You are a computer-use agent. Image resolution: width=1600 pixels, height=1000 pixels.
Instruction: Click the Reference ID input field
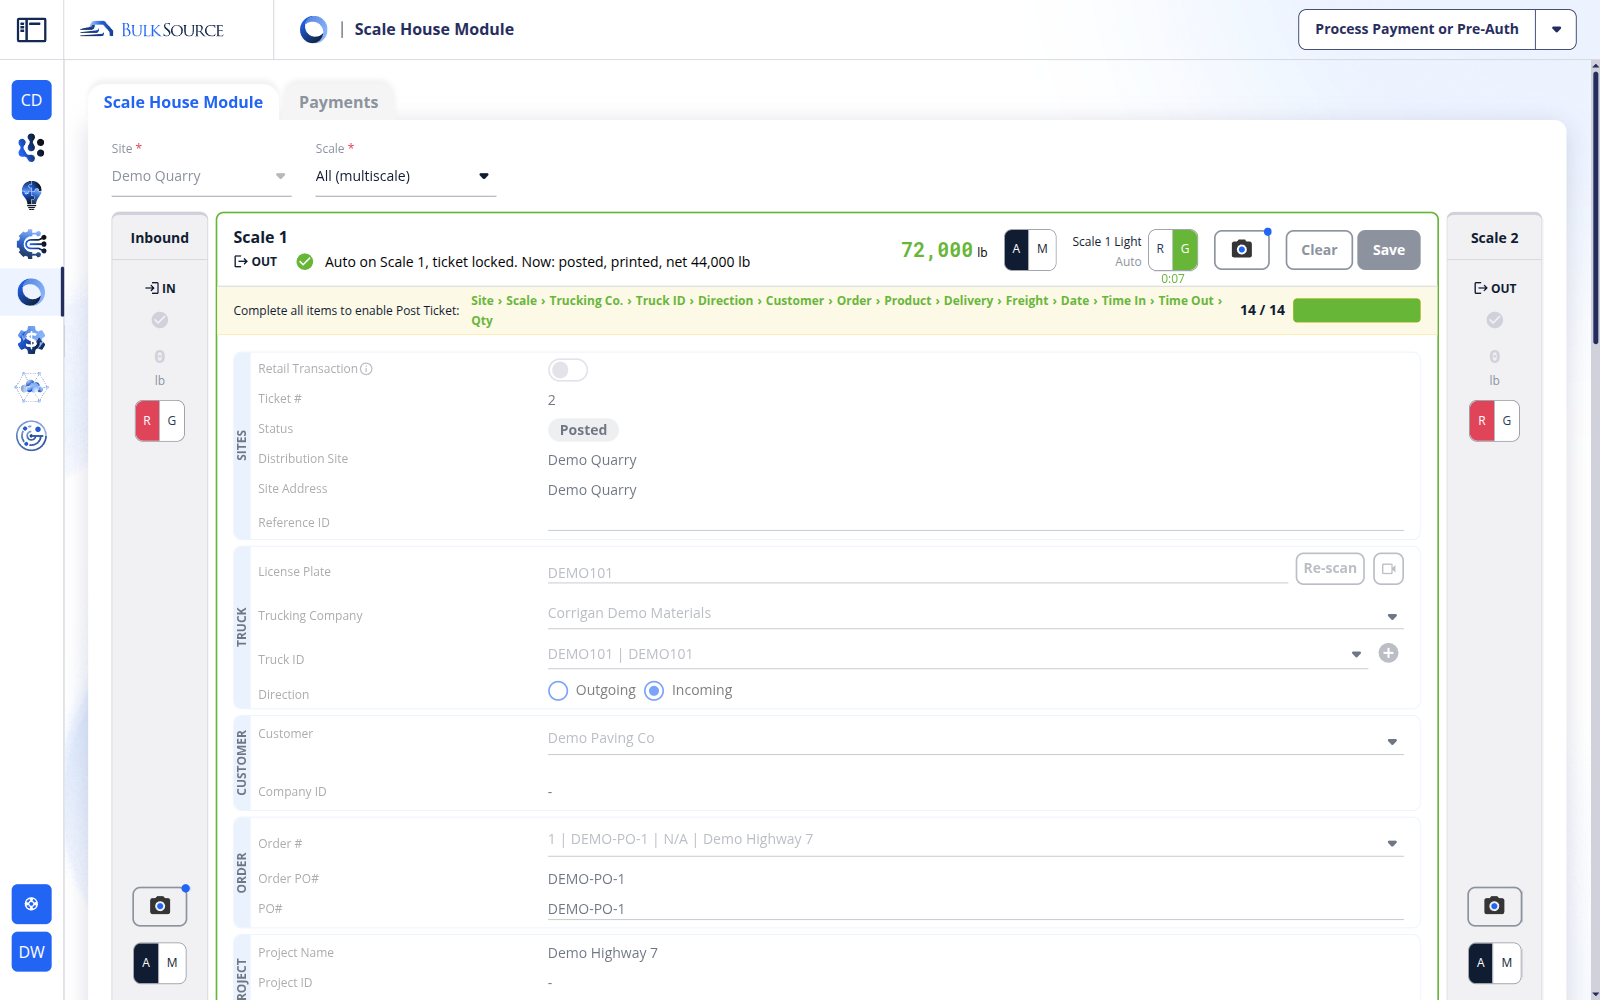976,520
